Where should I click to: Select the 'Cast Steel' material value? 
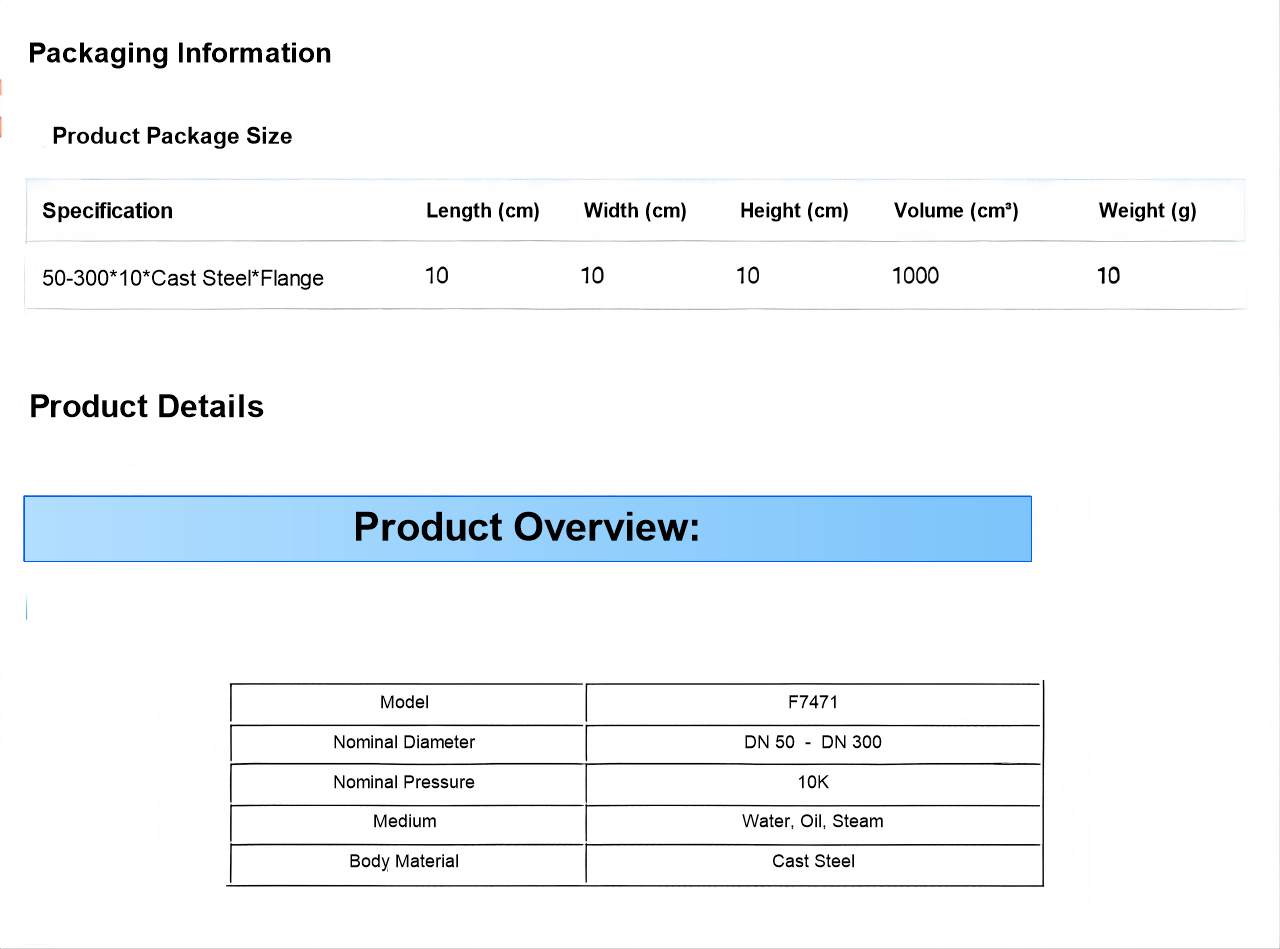click(813, 862)
